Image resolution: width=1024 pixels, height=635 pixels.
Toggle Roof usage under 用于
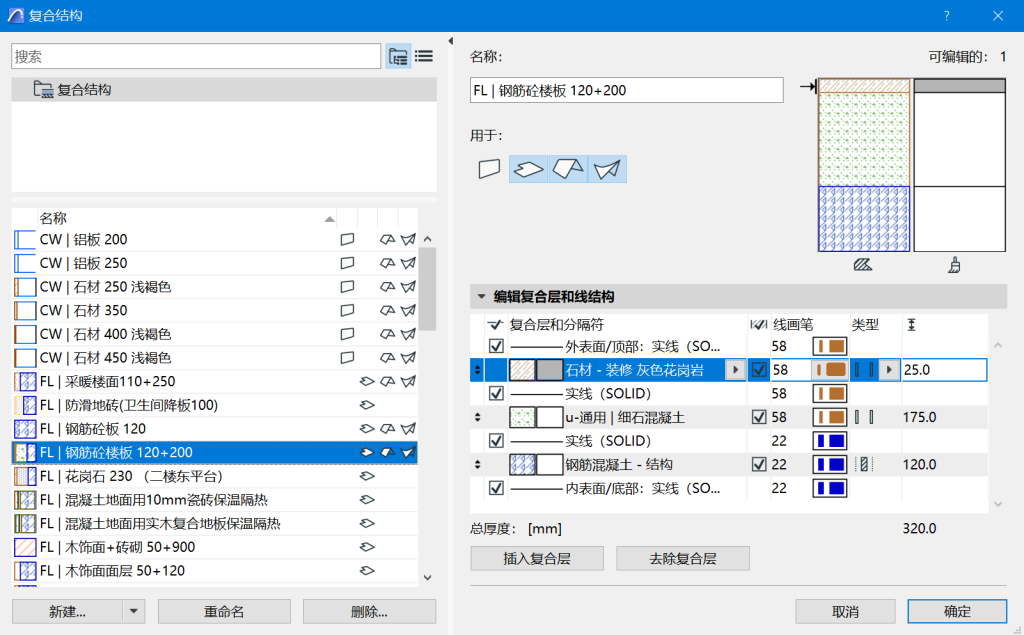pos(568,169)
